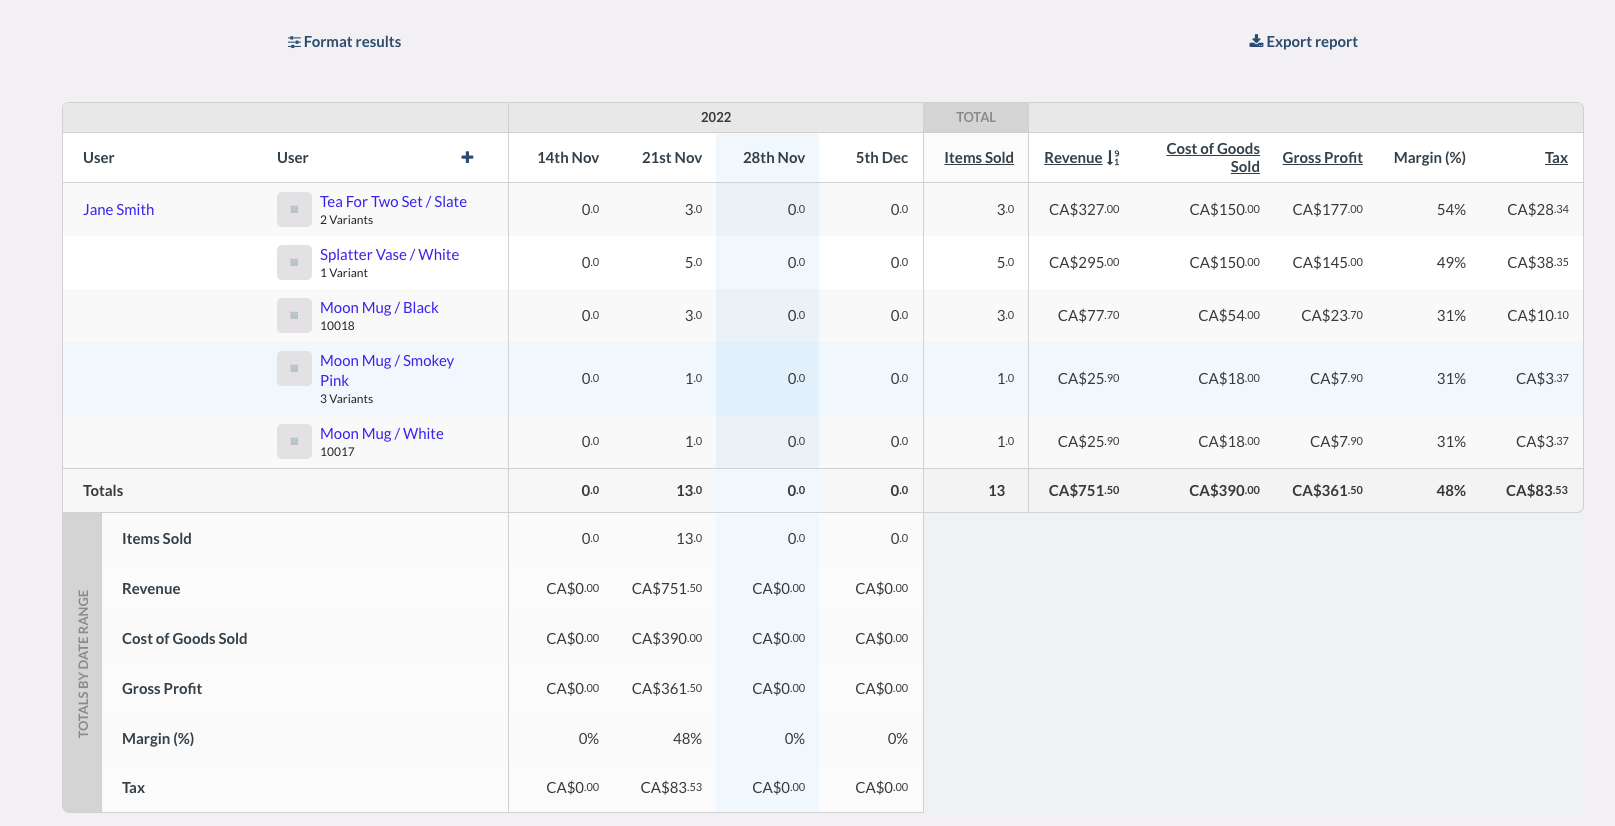
Task: Click Moon Mug White product thumbnail
Action: click(294, 442)
